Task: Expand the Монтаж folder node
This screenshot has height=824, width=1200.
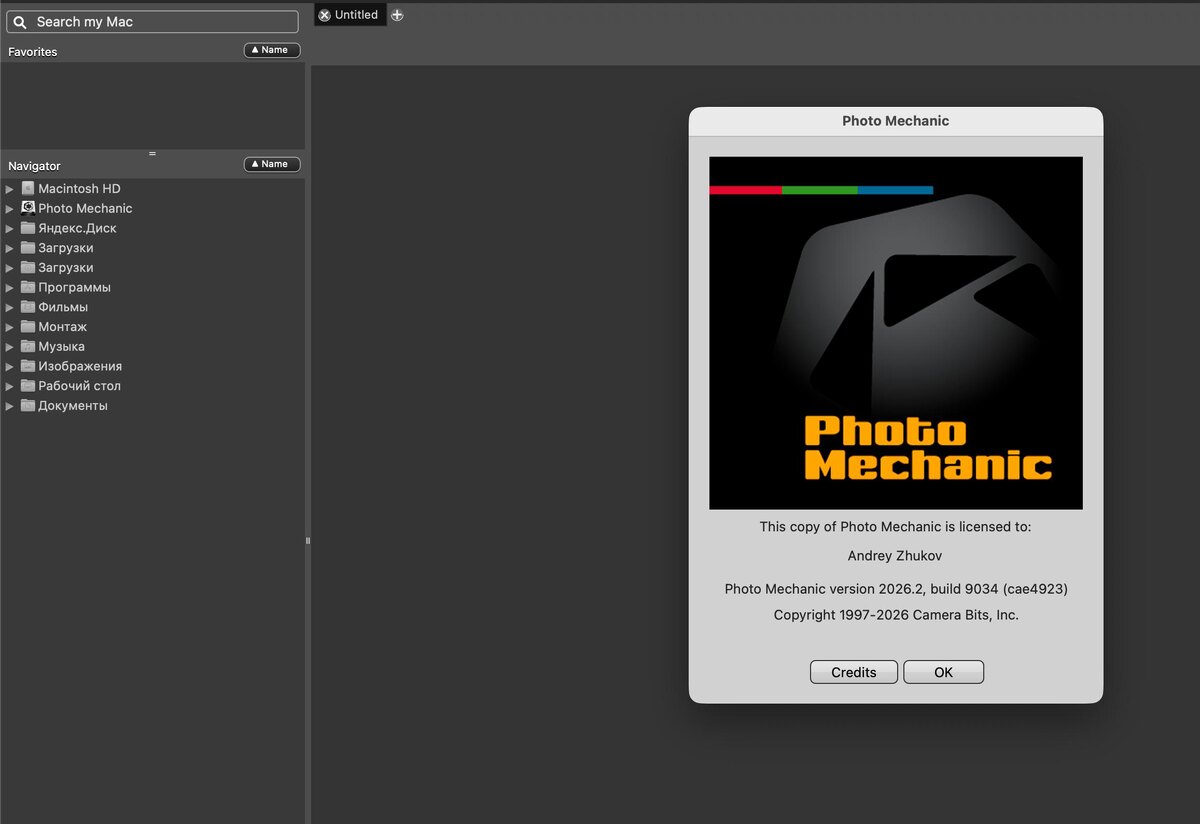Action: point(10,327)
